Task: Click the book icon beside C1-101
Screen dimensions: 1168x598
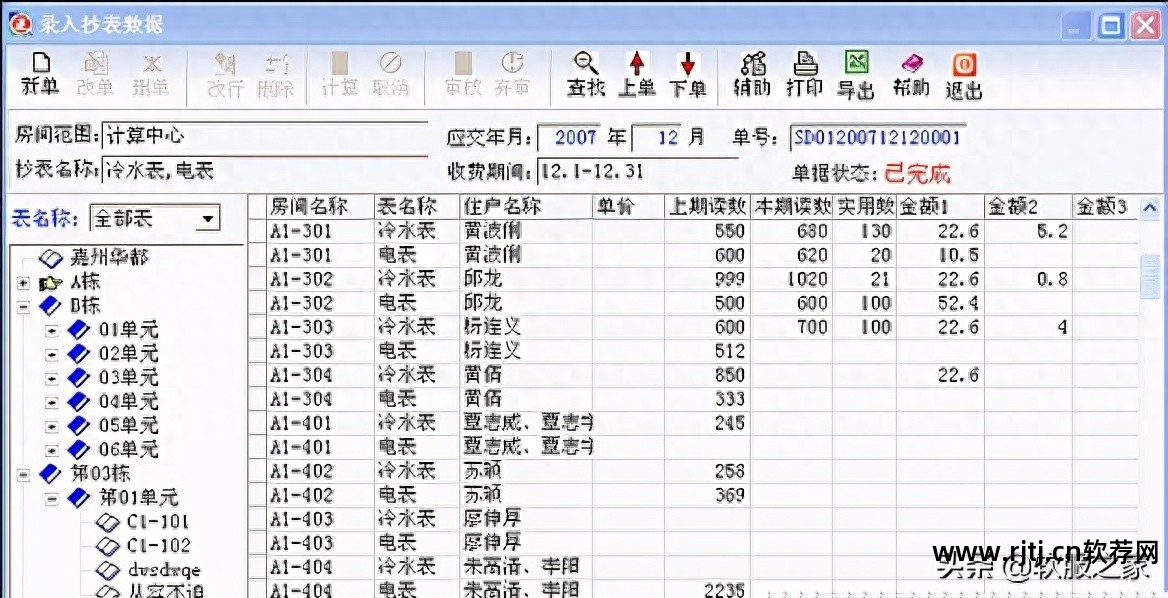Action: click(x=108, y=521)
